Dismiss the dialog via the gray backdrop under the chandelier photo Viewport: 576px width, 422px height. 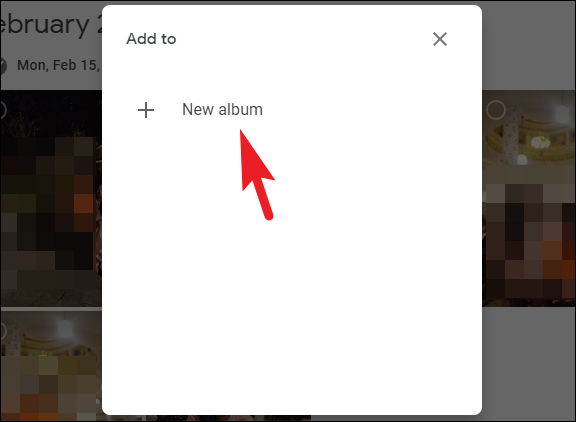click(529, 364)
